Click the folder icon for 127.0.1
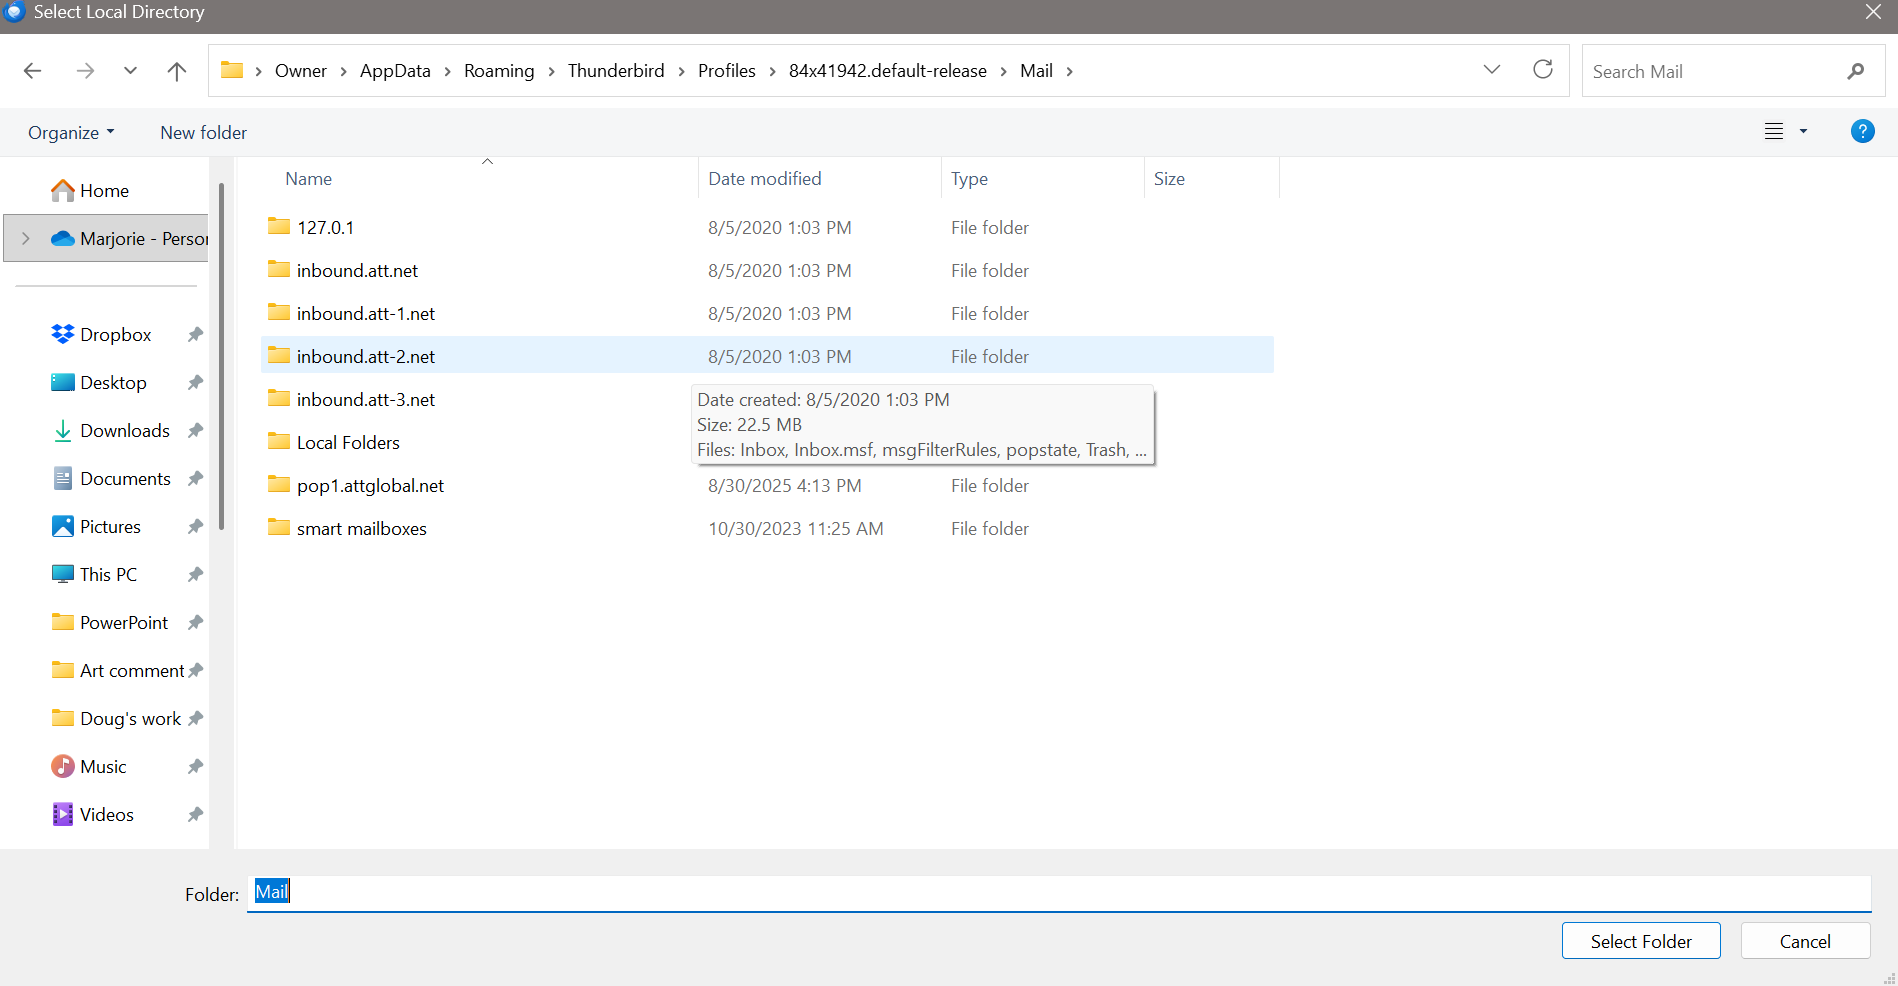 pyautogui.click(x=279, y=226)
